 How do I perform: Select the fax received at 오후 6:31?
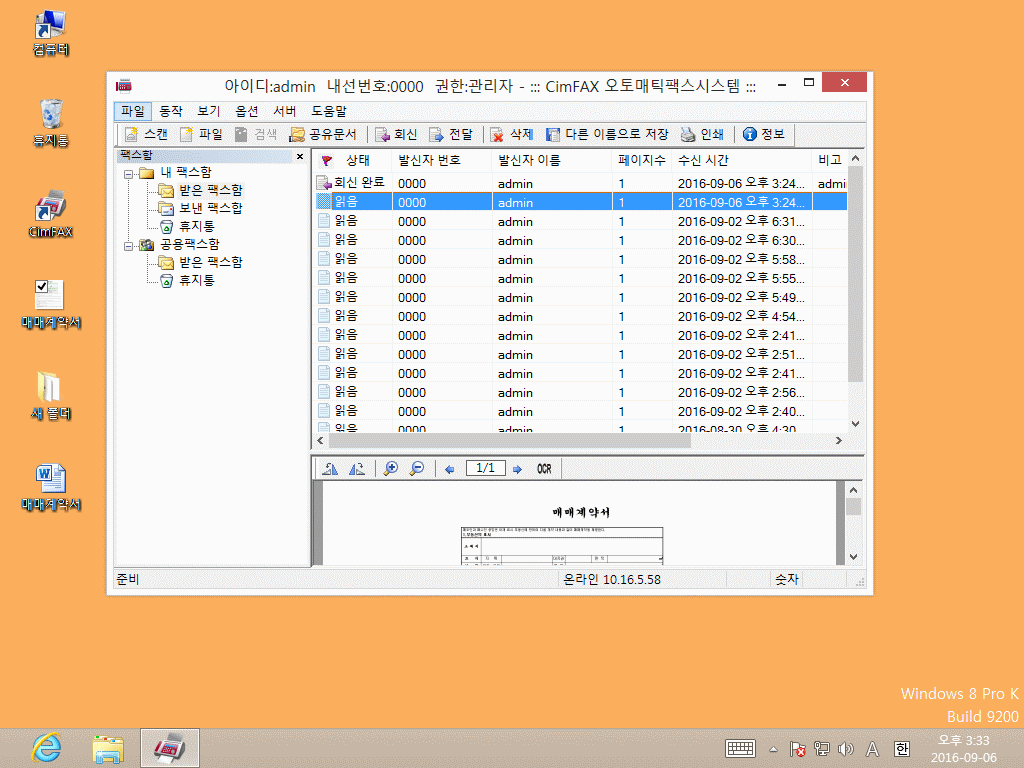[581, 221]
